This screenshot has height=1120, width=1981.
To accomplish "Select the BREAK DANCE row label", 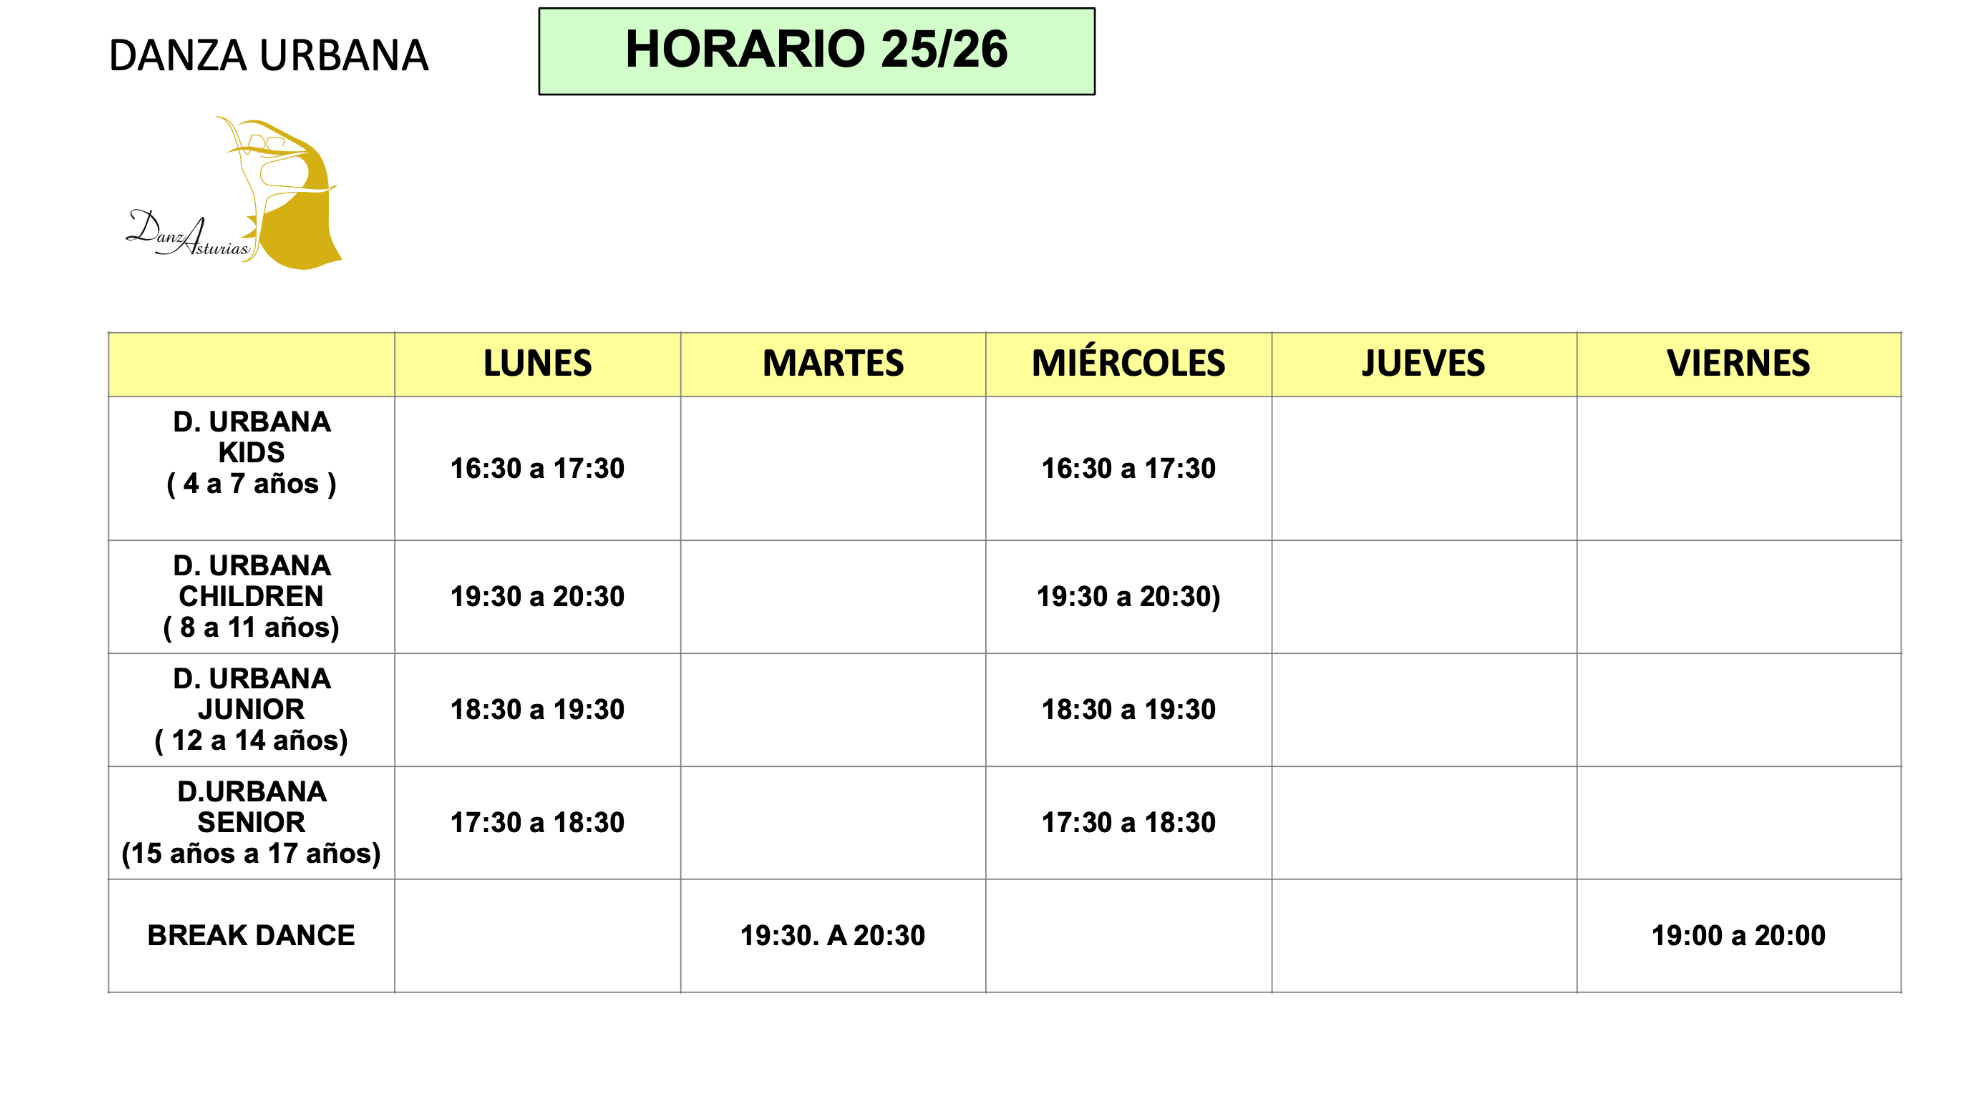I will (x=251, y=935).
